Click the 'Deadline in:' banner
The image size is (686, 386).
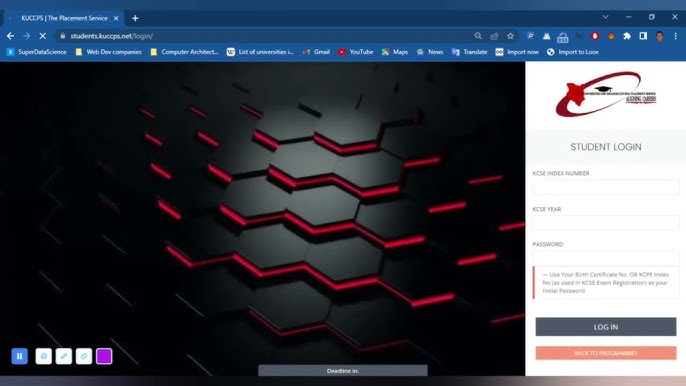[x=343, y=371]
